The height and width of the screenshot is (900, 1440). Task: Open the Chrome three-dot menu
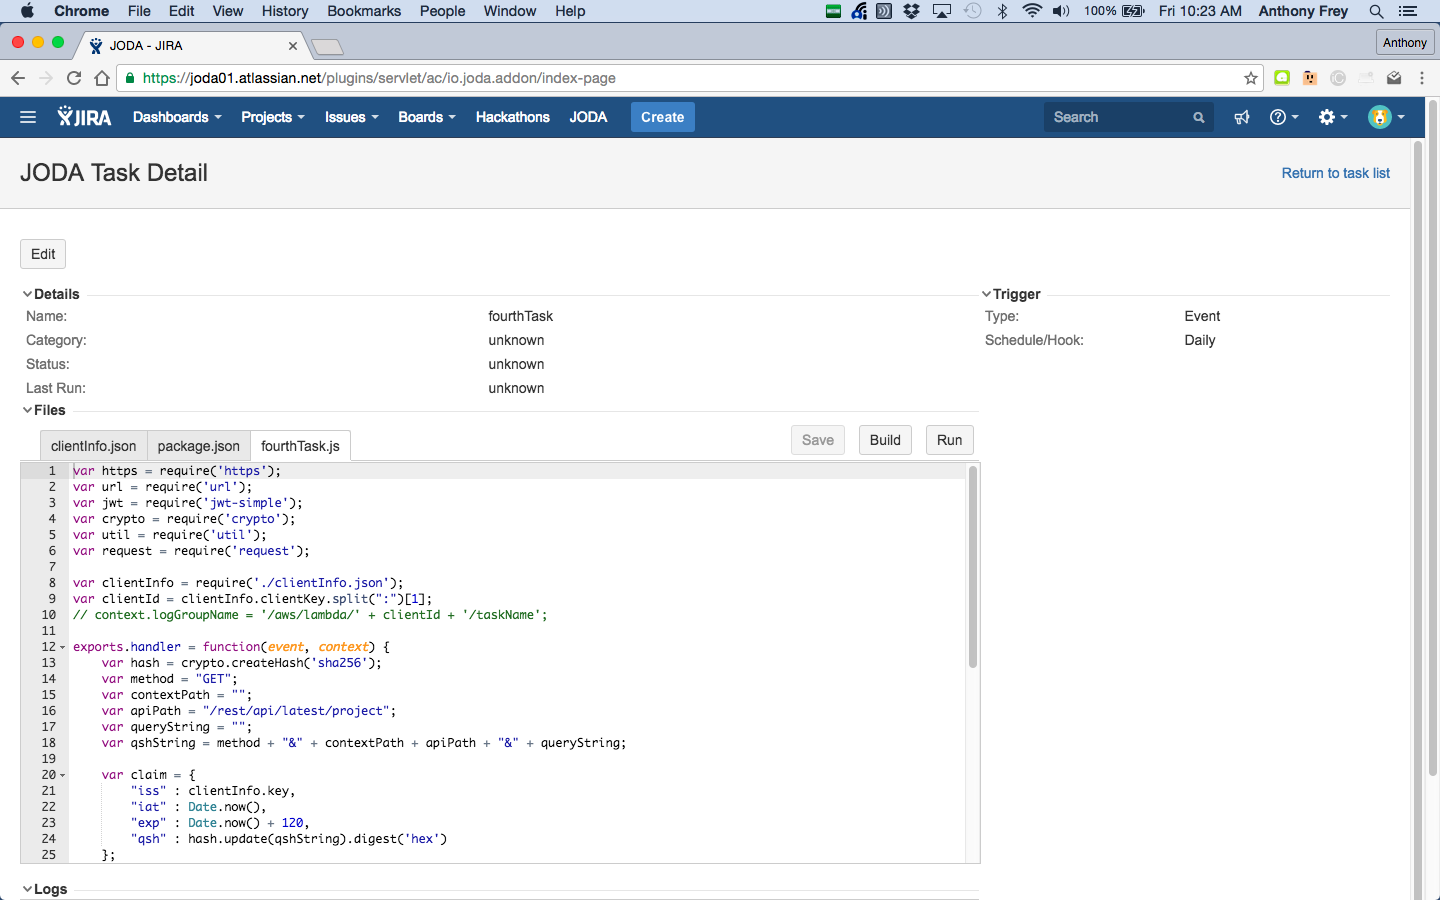click(x=1422, y=78)
